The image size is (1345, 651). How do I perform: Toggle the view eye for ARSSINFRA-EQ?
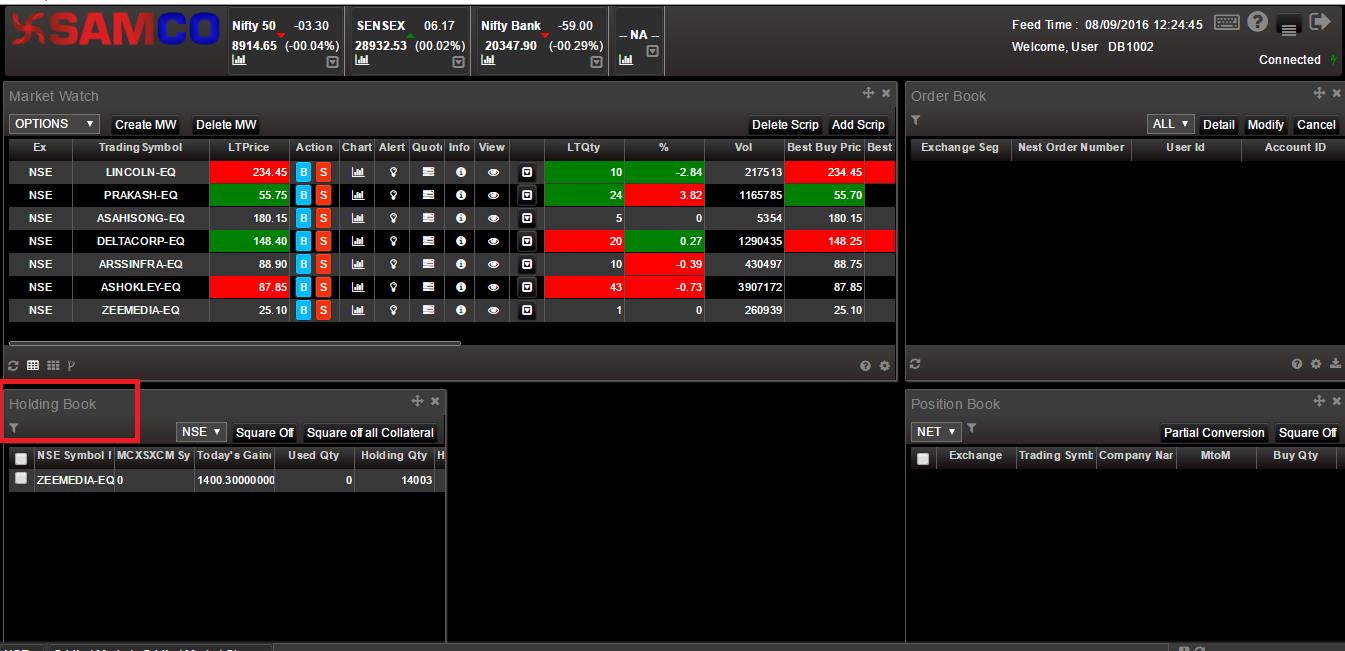pyautogui.click(x=492, y=264)
